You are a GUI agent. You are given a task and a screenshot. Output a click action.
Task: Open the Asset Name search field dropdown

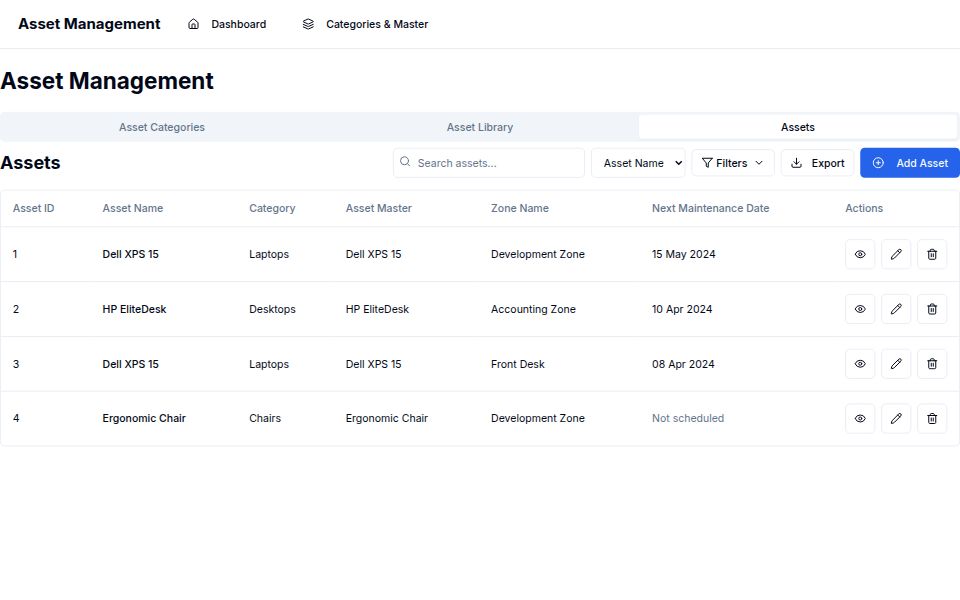638,163
